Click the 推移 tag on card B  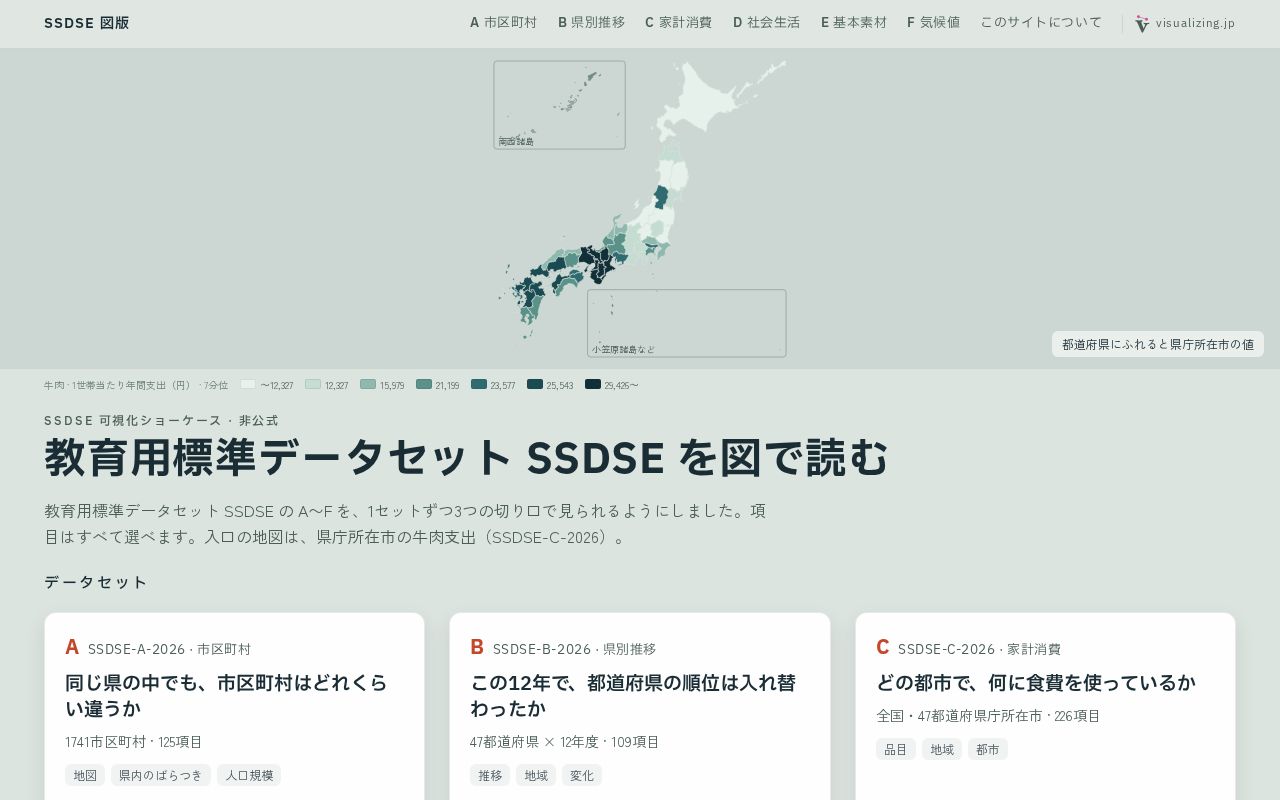(490, 775)
